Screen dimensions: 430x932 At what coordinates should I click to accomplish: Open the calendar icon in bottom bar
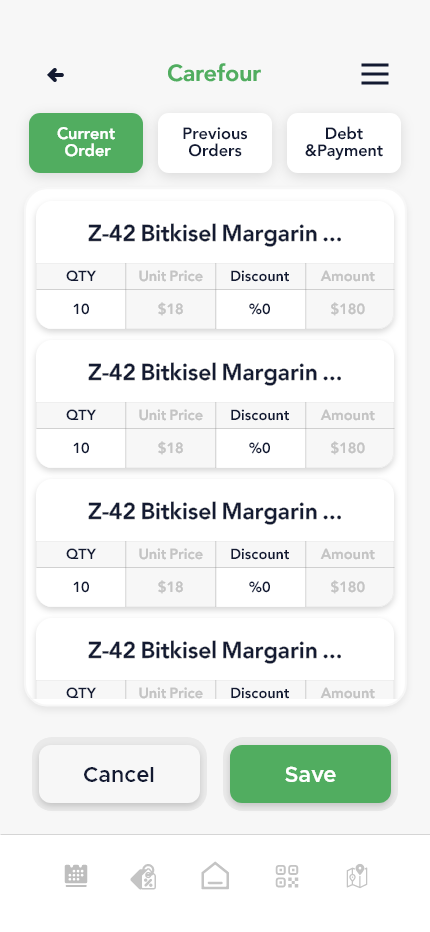click(76, 876)
